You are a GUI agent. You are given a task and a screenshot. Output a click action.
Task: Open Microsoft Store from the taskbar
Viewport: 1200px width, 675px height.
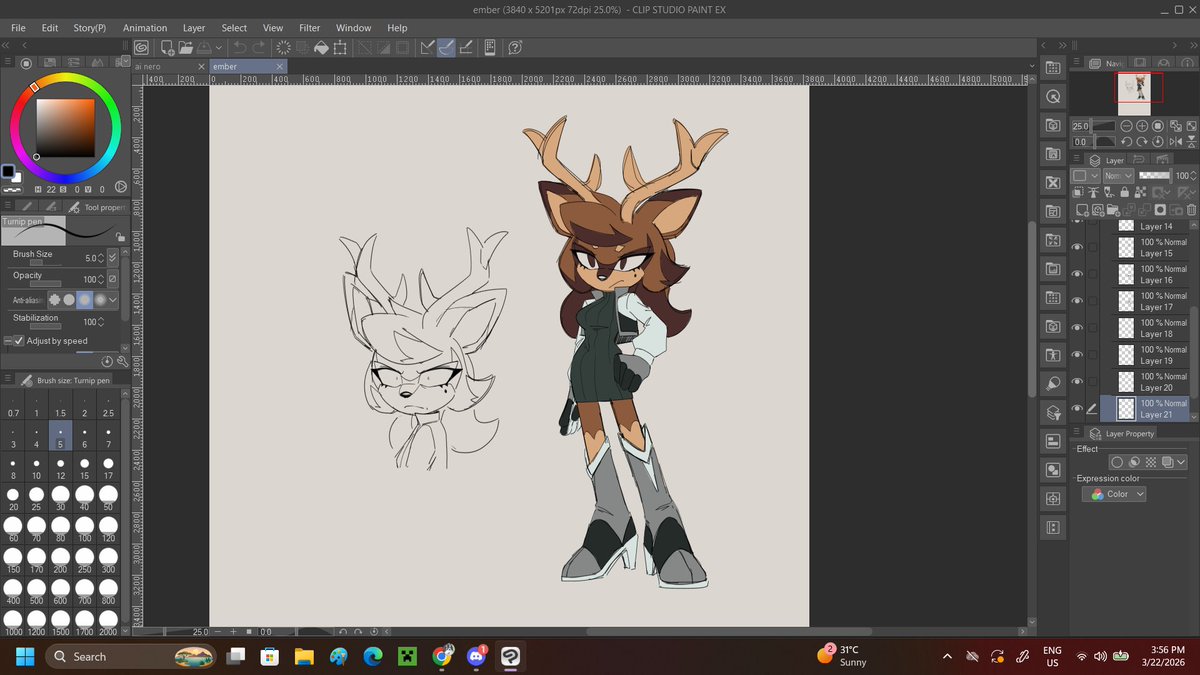[268, 656]
